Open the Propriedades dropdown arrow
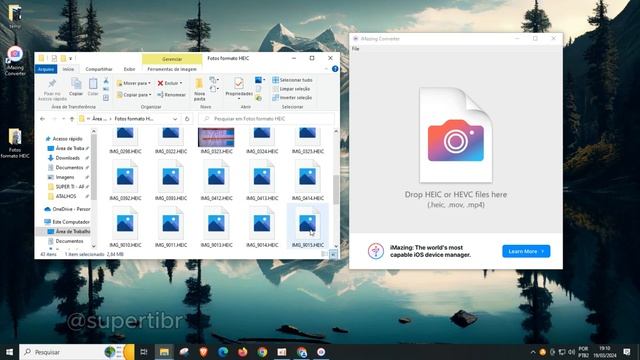The image size is (640, 360). (239, 99)
